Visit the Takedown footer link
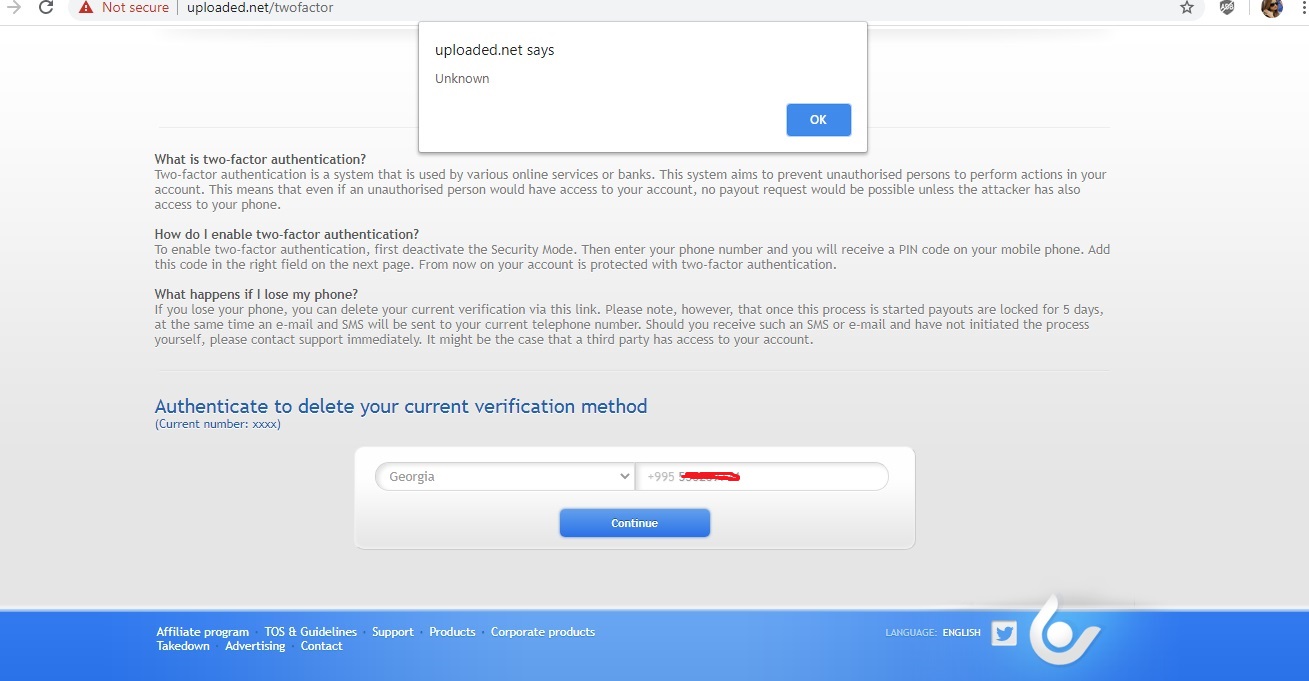 click(183, 646)
